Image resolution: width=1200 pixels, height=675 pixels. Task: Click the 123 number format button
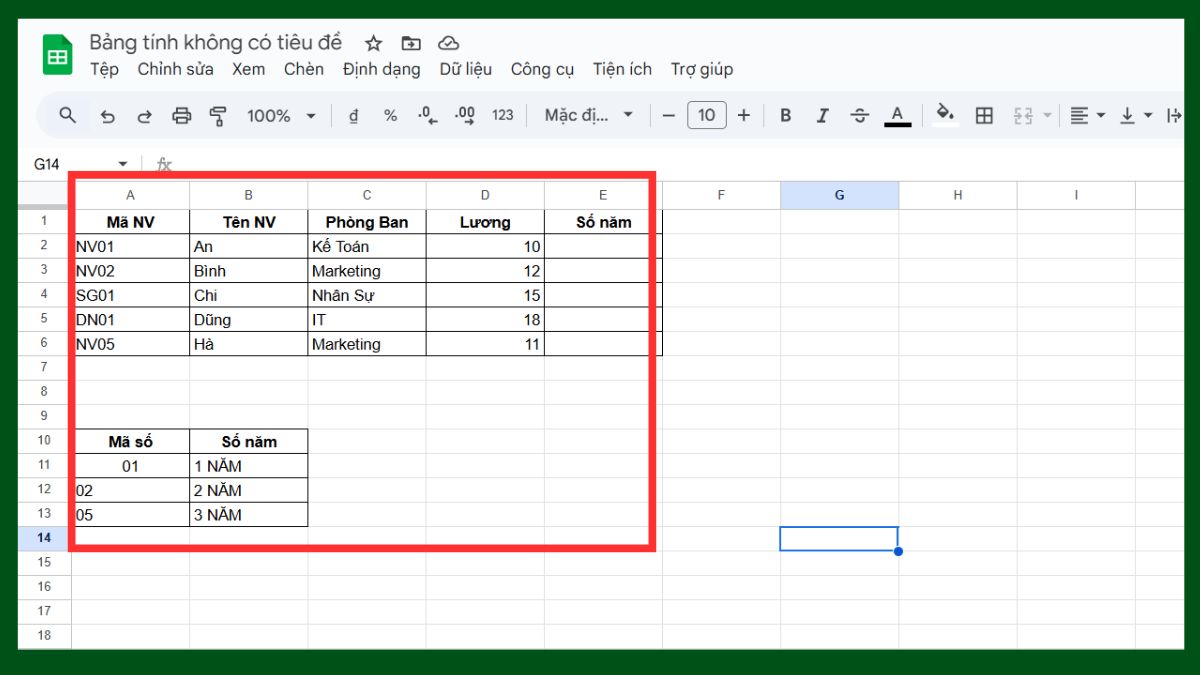tap(502, 115)
